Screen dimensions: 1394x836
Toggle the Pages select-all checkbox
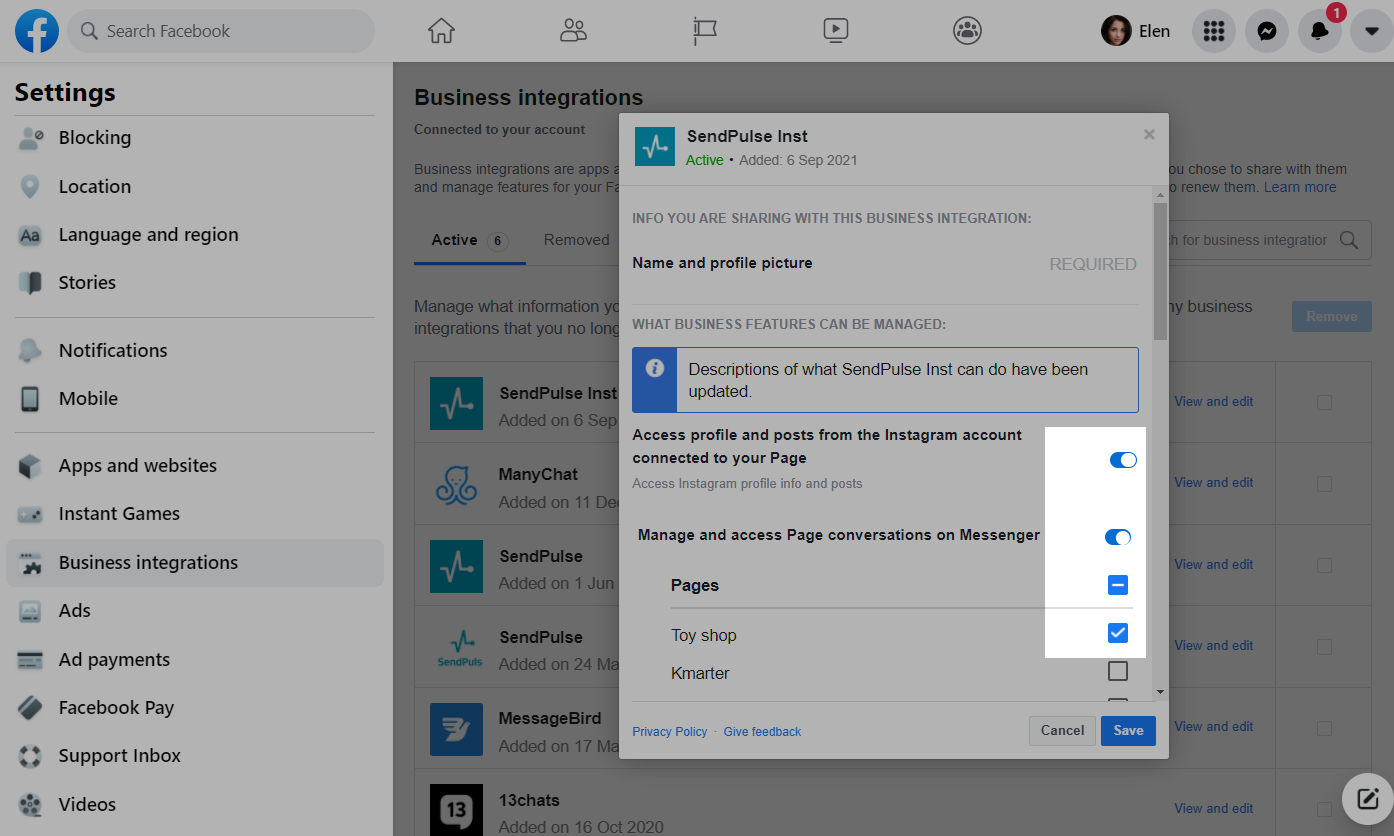(x=1118, y=585)
